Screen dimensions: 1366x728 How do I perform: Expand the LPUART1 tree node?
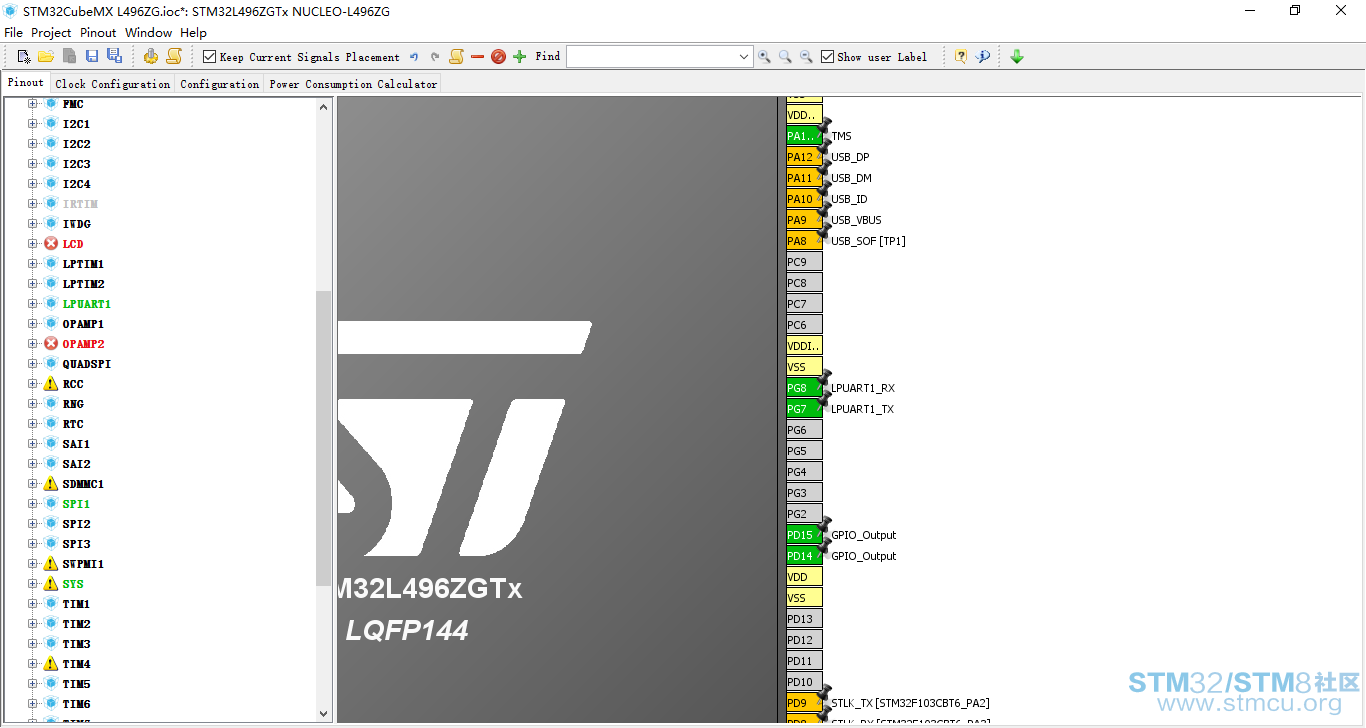(32, 304)
